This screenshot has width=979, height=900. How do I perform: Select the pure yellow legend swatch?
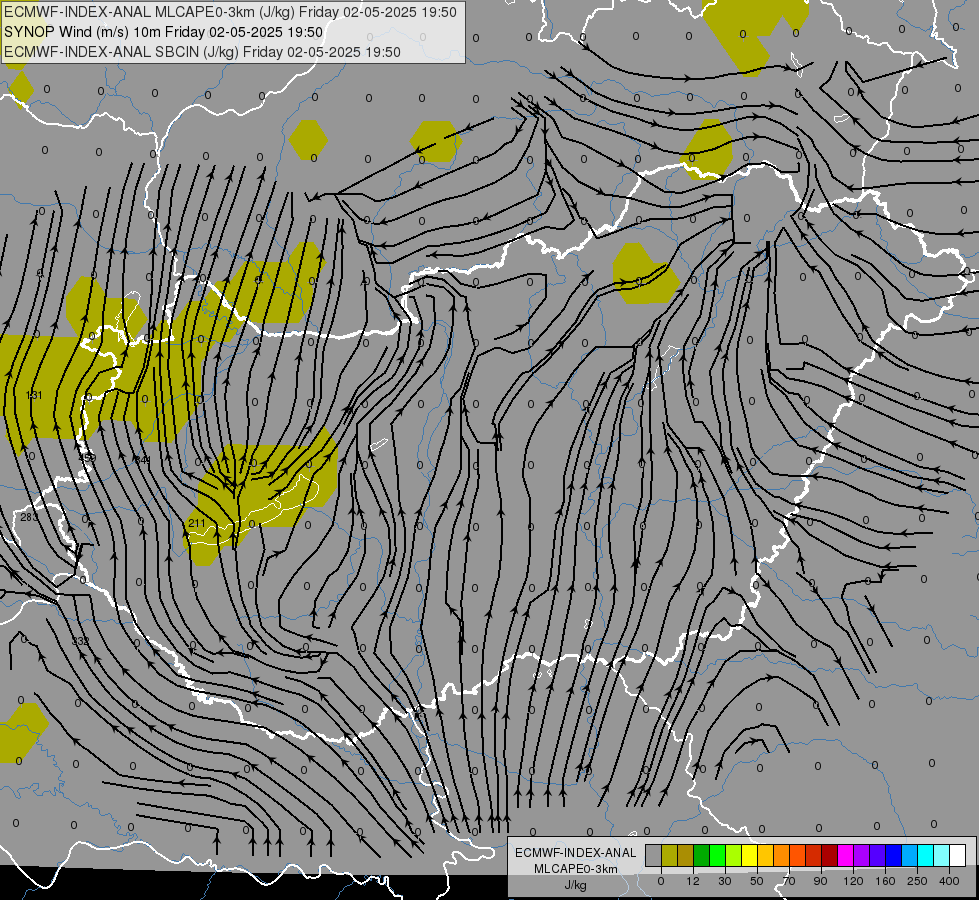[x=750, y=855]
